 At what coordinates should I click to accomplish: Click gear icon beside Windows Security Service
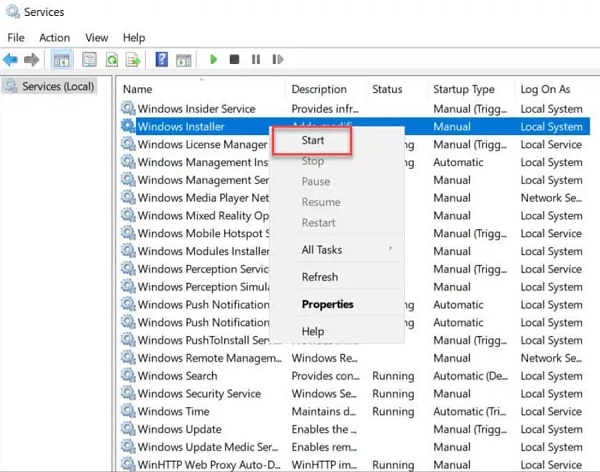point(128,393)
